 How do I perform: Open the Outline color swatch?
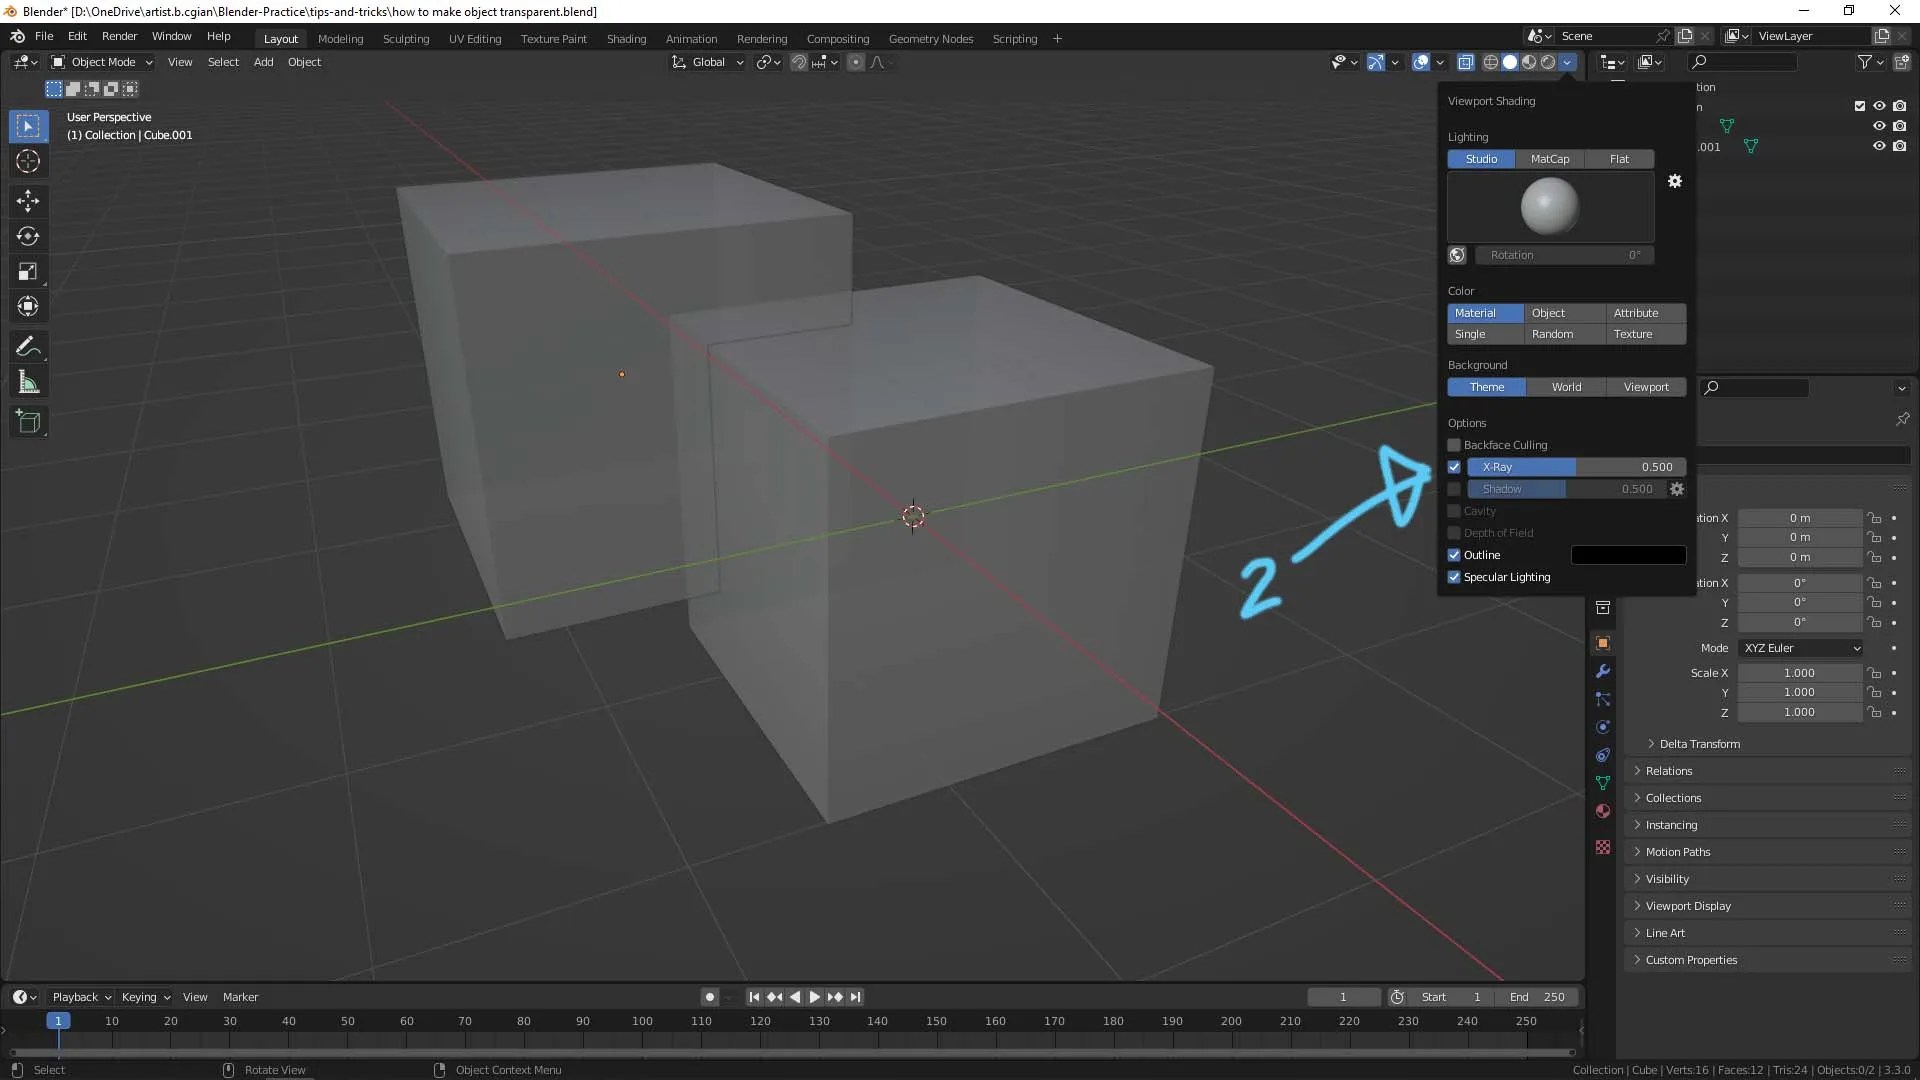1627,555
